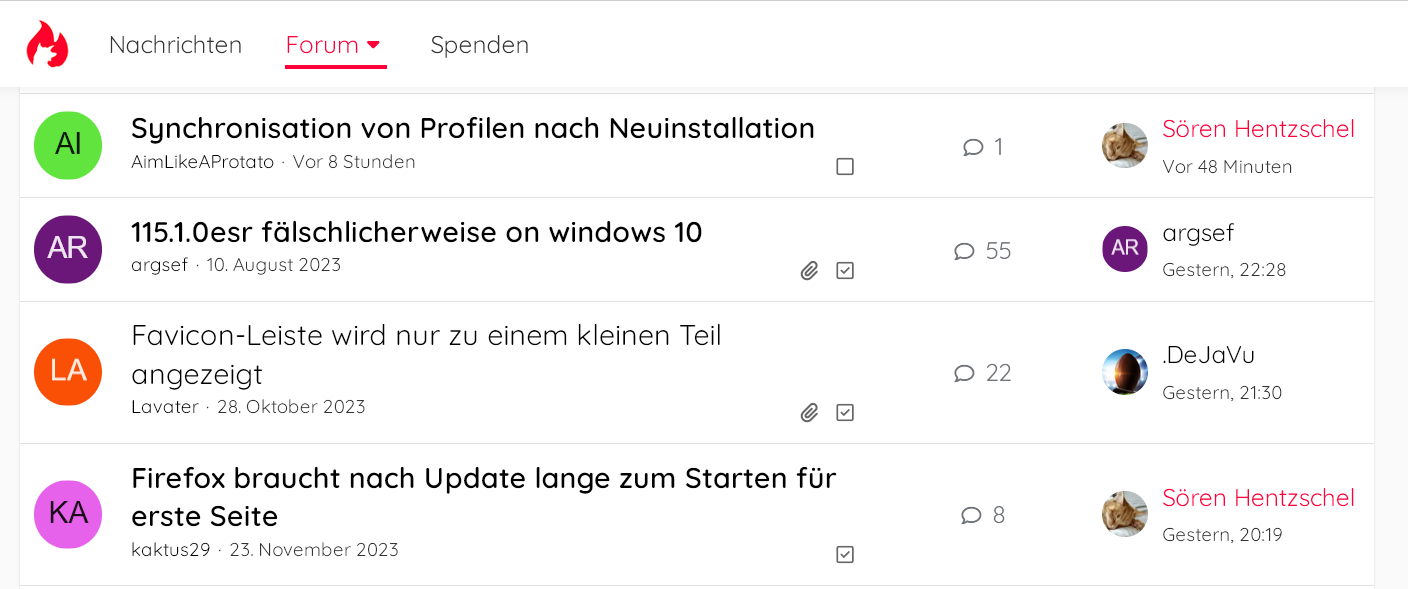Click paperclip attachment icon on Favicon-Leiste thread
1408x589 pixels.
pyautogui.click(x=810, y=413)
